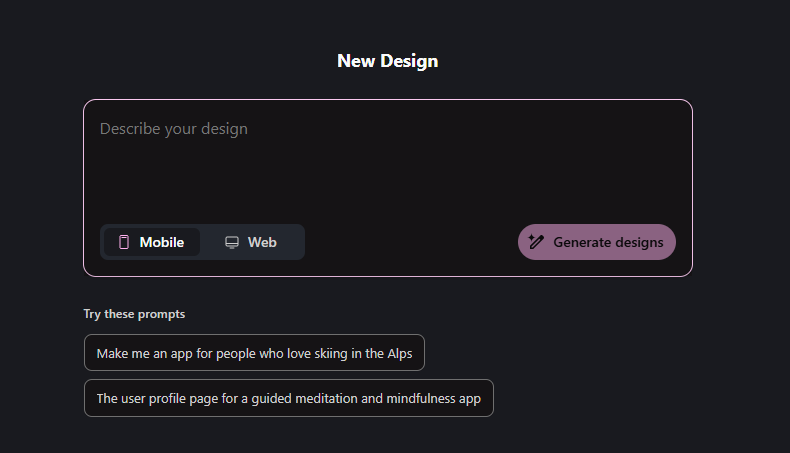This screenshot has width=790, height=453.
Task: Click the word Alps in the first prompt
Action: point(399,353)
